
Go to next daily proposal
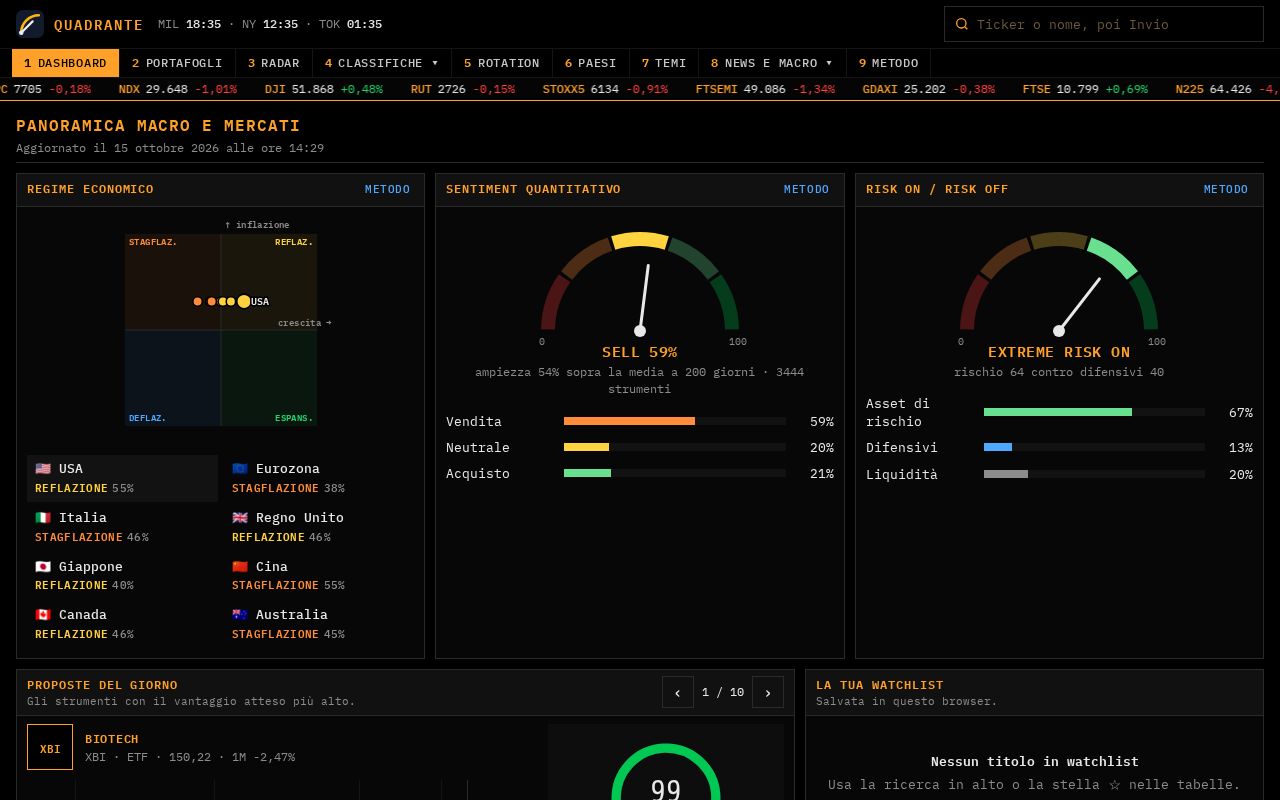coord(768,692)
